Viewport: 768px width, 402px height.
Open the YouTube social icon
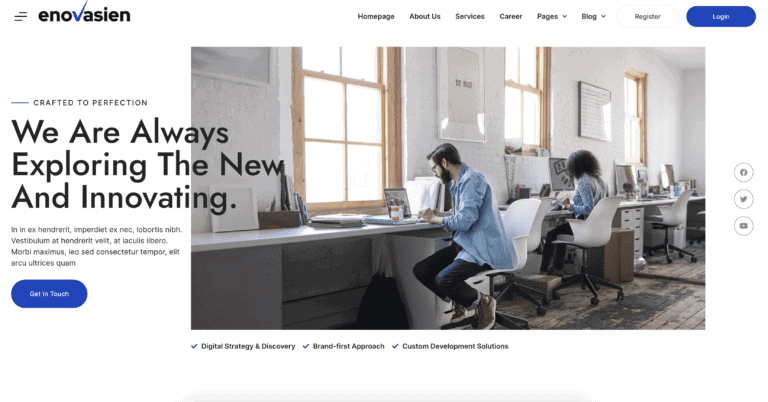[744, 226]
